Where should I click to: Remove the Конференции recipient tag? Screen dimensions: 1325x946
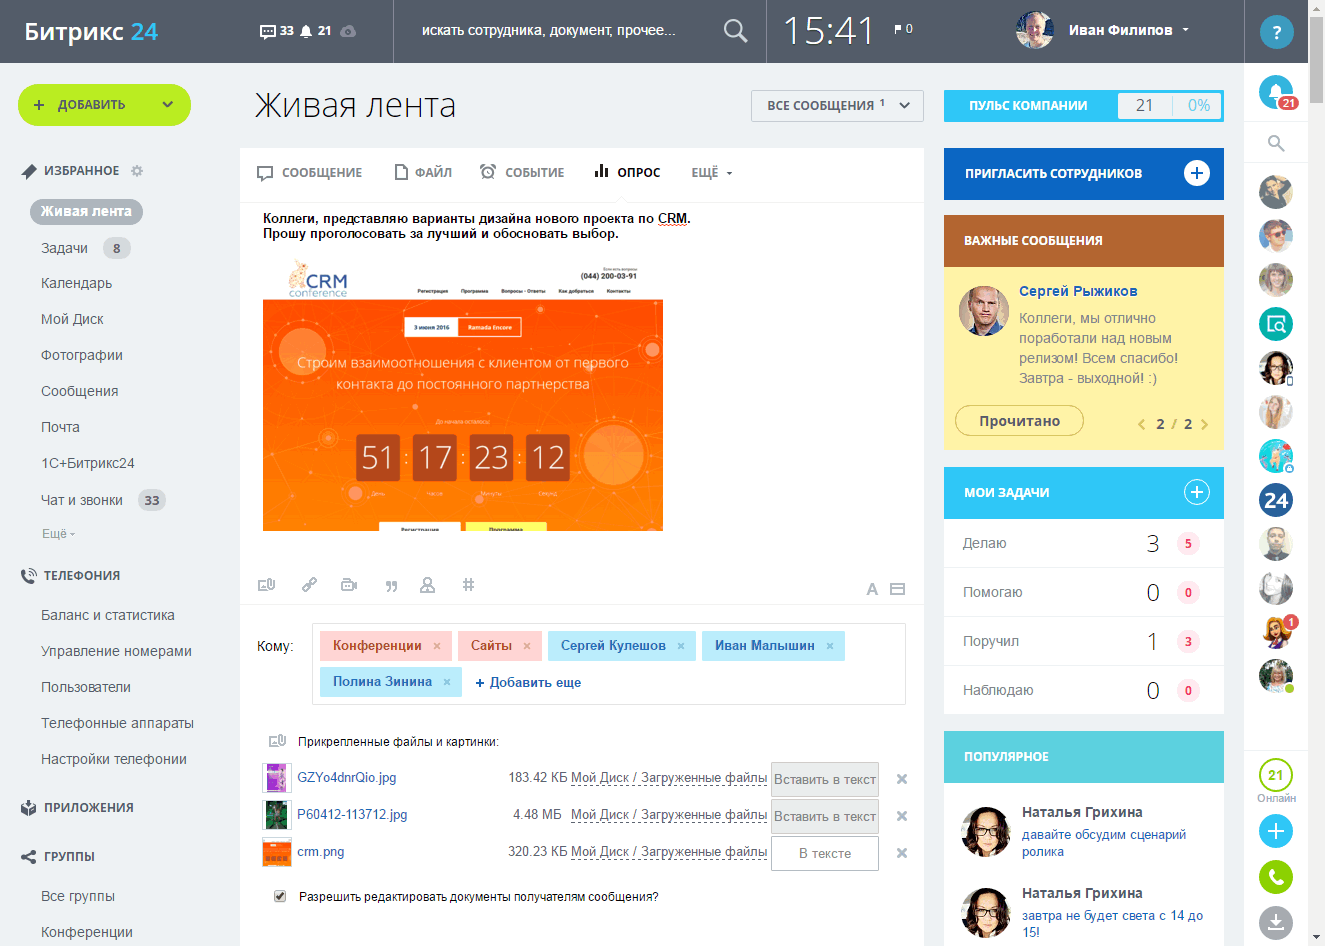tap(437, 646)
